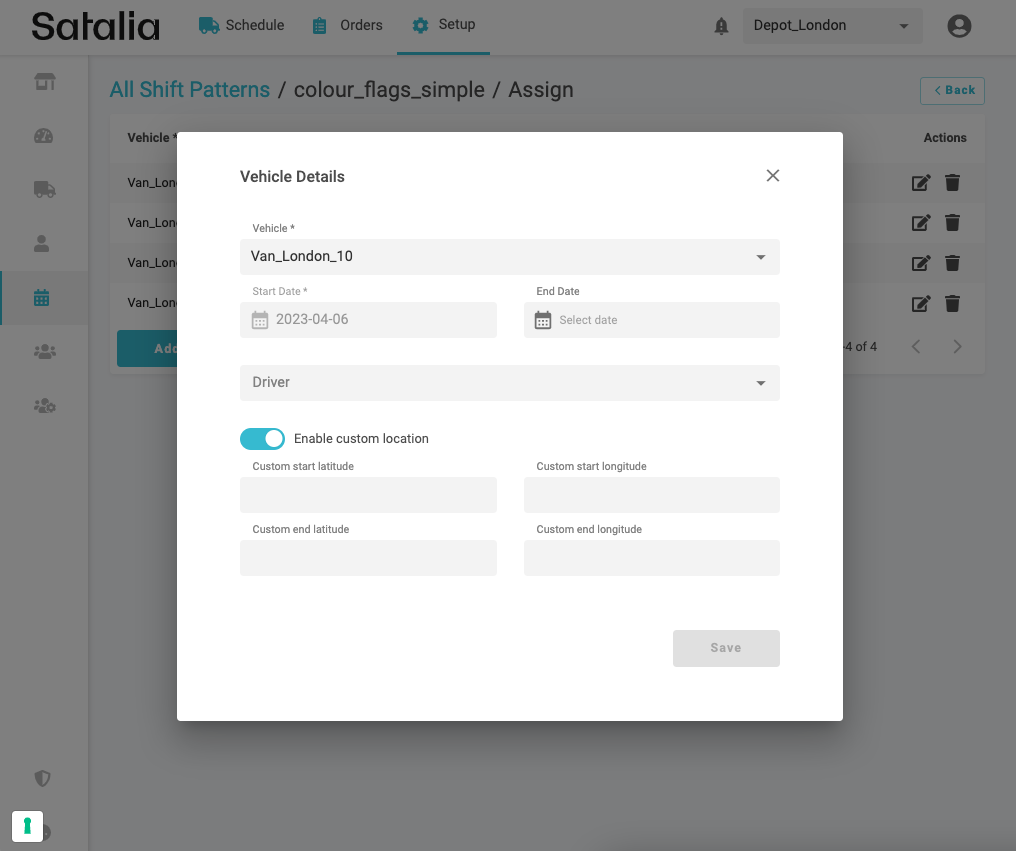1016x851 pixels.
Task: Open the Depot_London depot selector
Action: pos(831,27)
